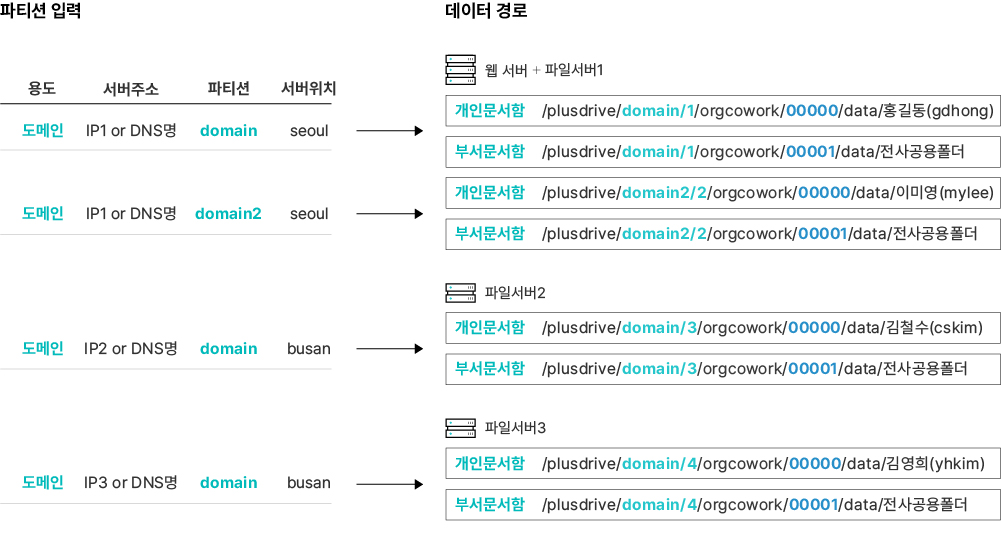Open the 김철수(cskim) 개인문서함 path
1001x533 pixels.
pos(723,328)
